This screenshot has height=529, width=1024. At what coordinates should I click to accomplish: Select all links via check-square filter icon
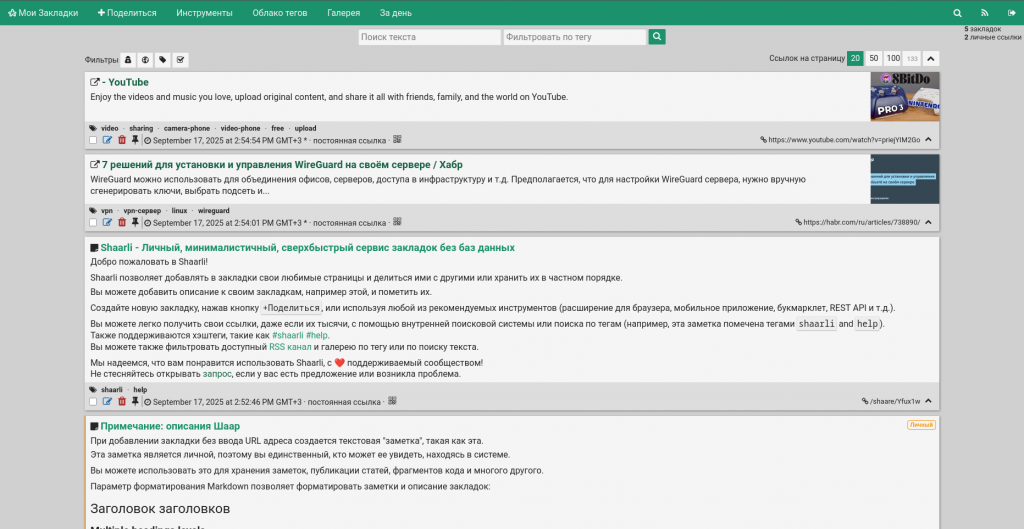coord(181,60)
